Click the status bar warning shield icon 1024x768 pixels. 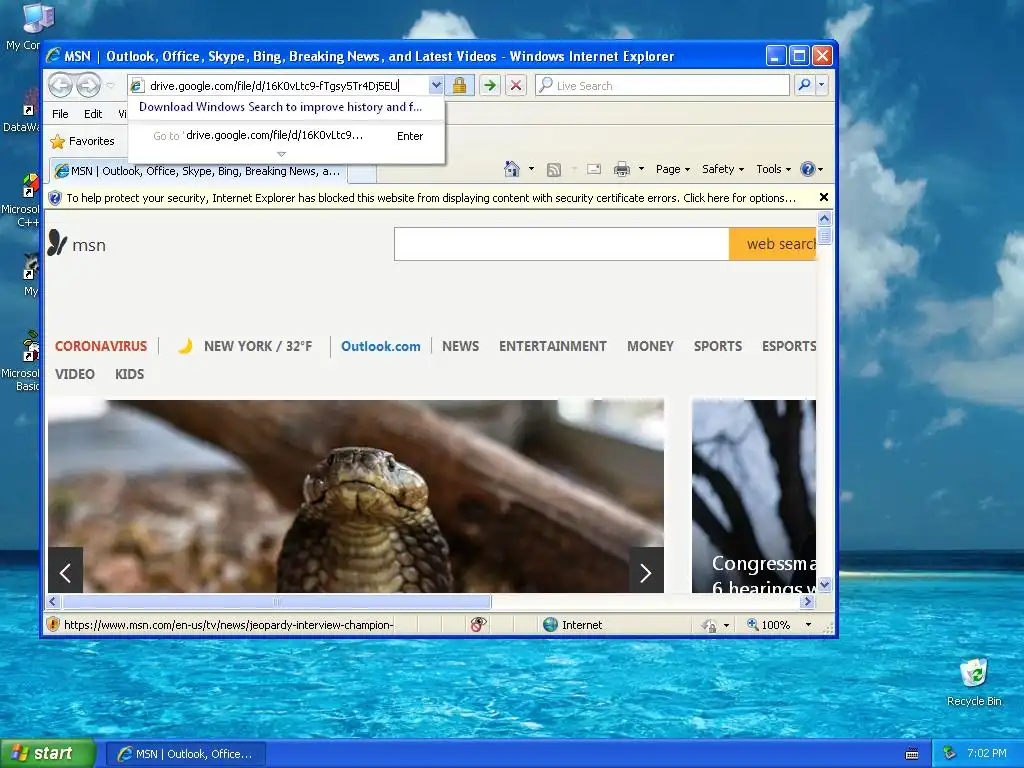53,624
